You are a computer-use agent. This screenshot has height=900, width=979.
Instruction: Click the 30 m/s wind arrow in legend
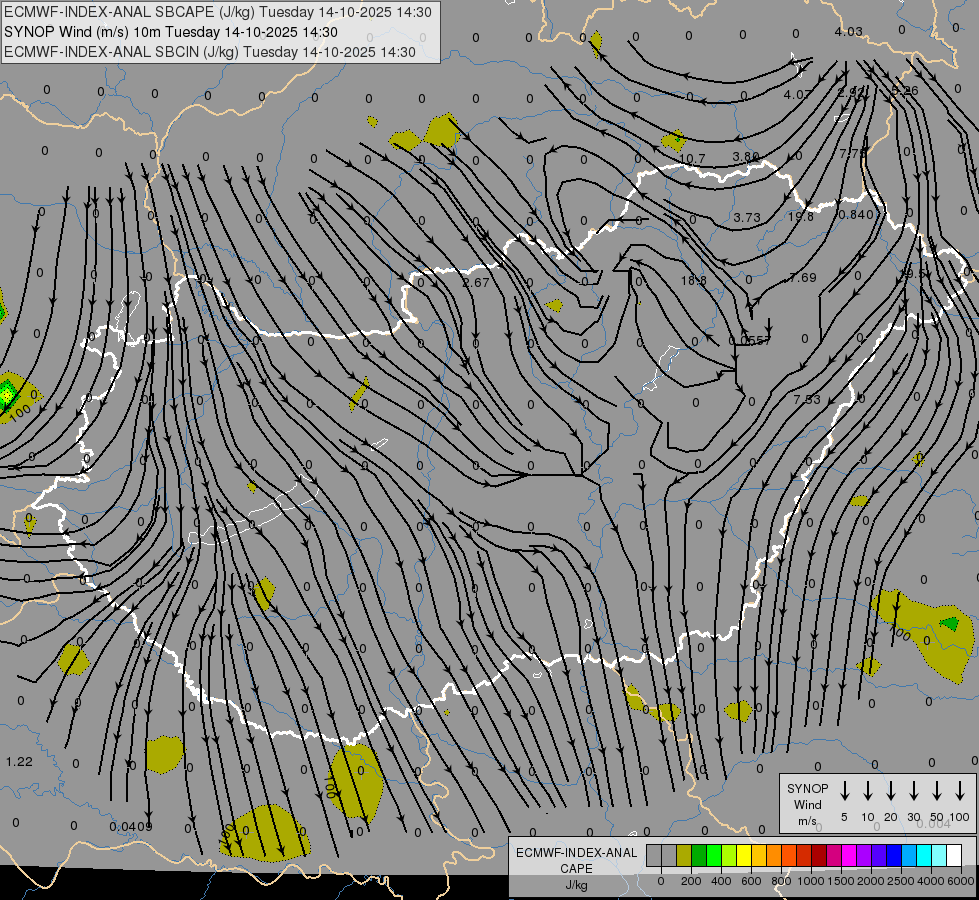point(913,791)
